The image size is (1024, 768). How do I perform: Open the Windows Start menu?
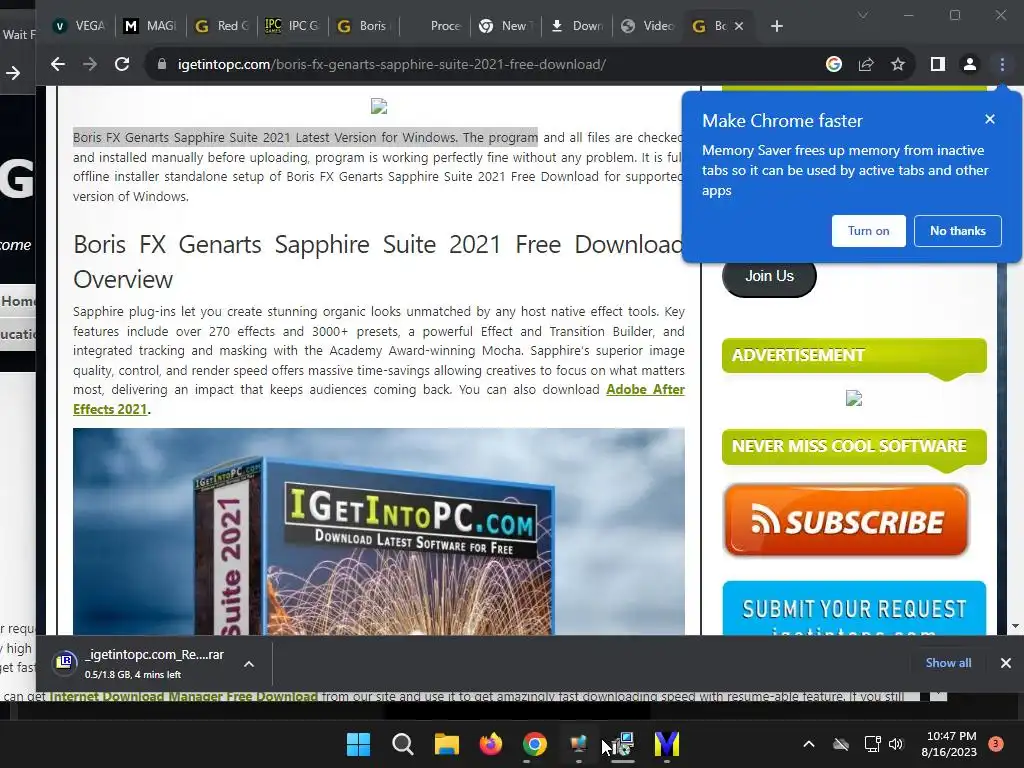tap(359, 744)
